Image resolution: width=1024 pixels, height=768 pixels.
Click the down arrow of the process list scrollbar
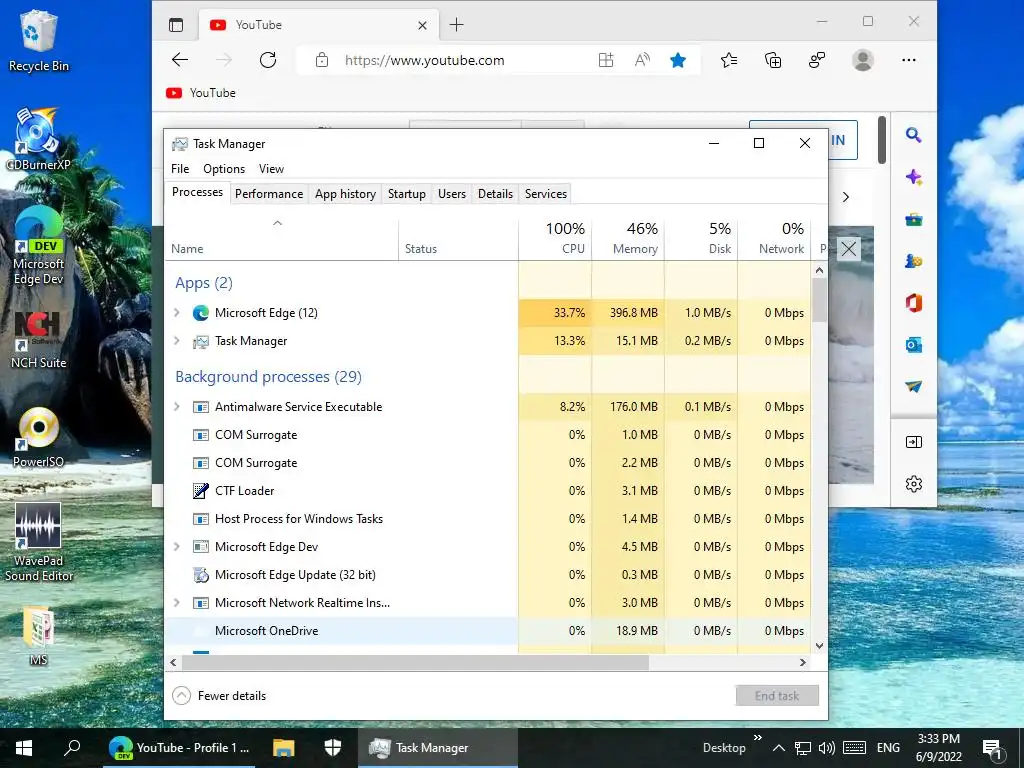click(x=820, y=646)
